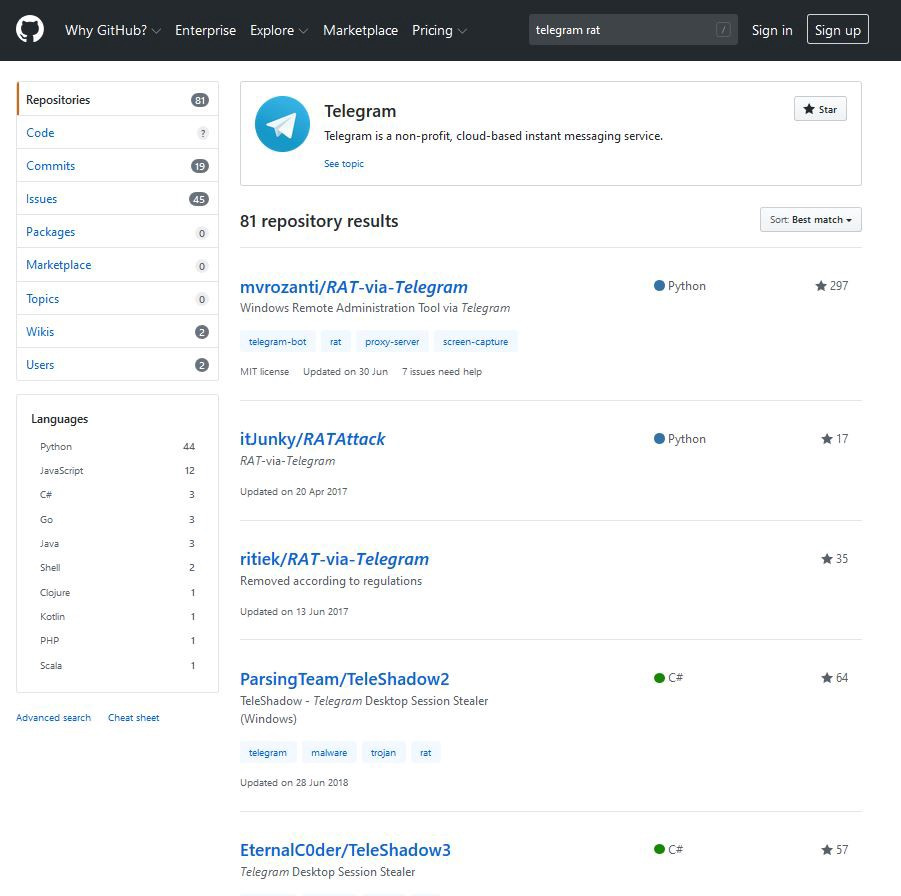Click star count of ParsingTeam/TeleShadow2
Image resolution: width=901 pixels, height=896 pixels.
[x=835, y=678]
